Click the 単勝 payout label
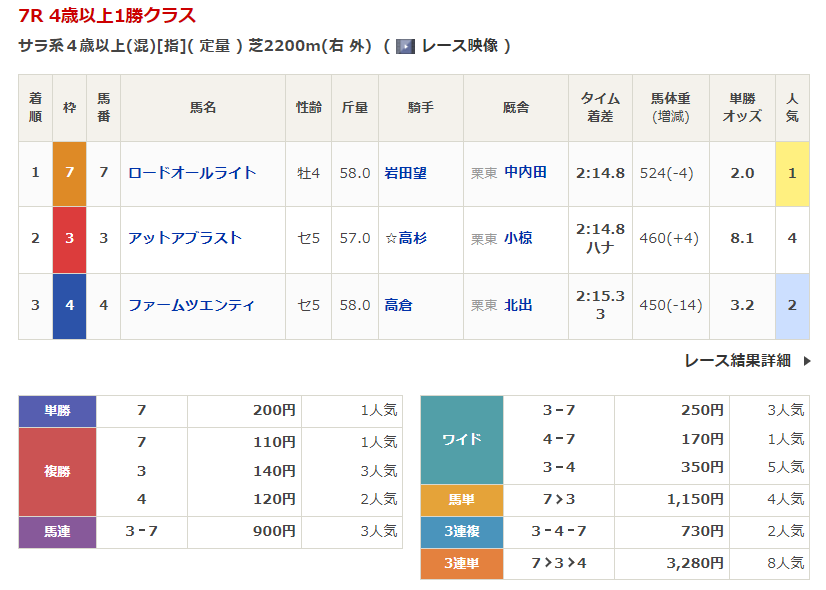The image size is (826, 590). click(58, 411)
